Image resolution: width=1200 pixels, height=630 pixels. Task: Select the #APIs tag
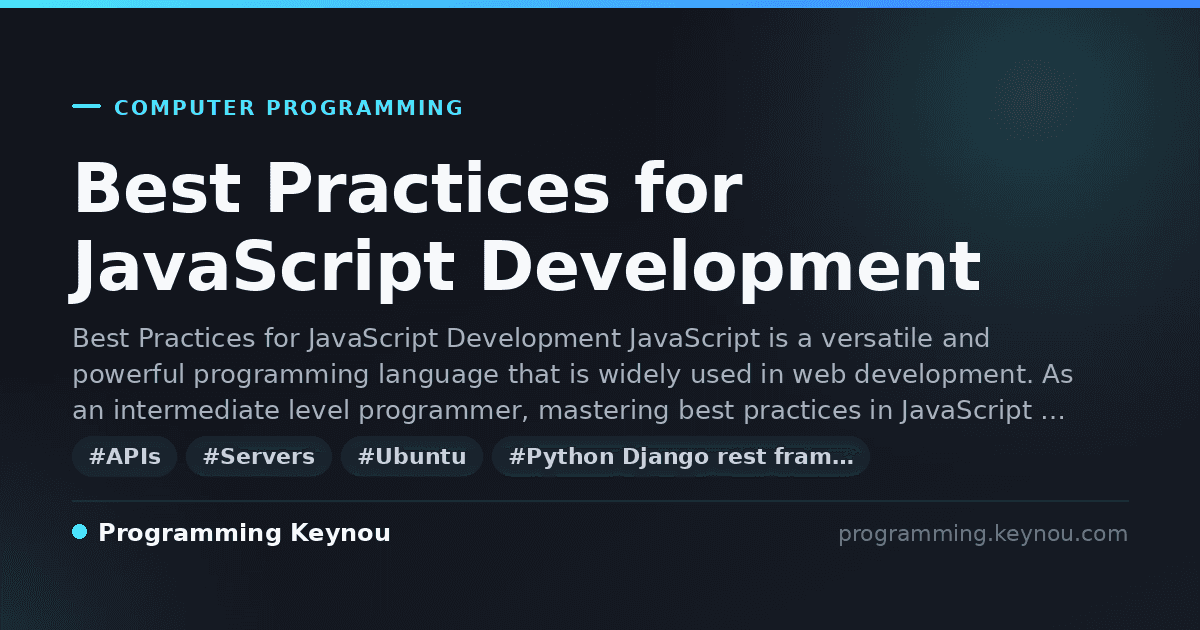click(124, 457)
